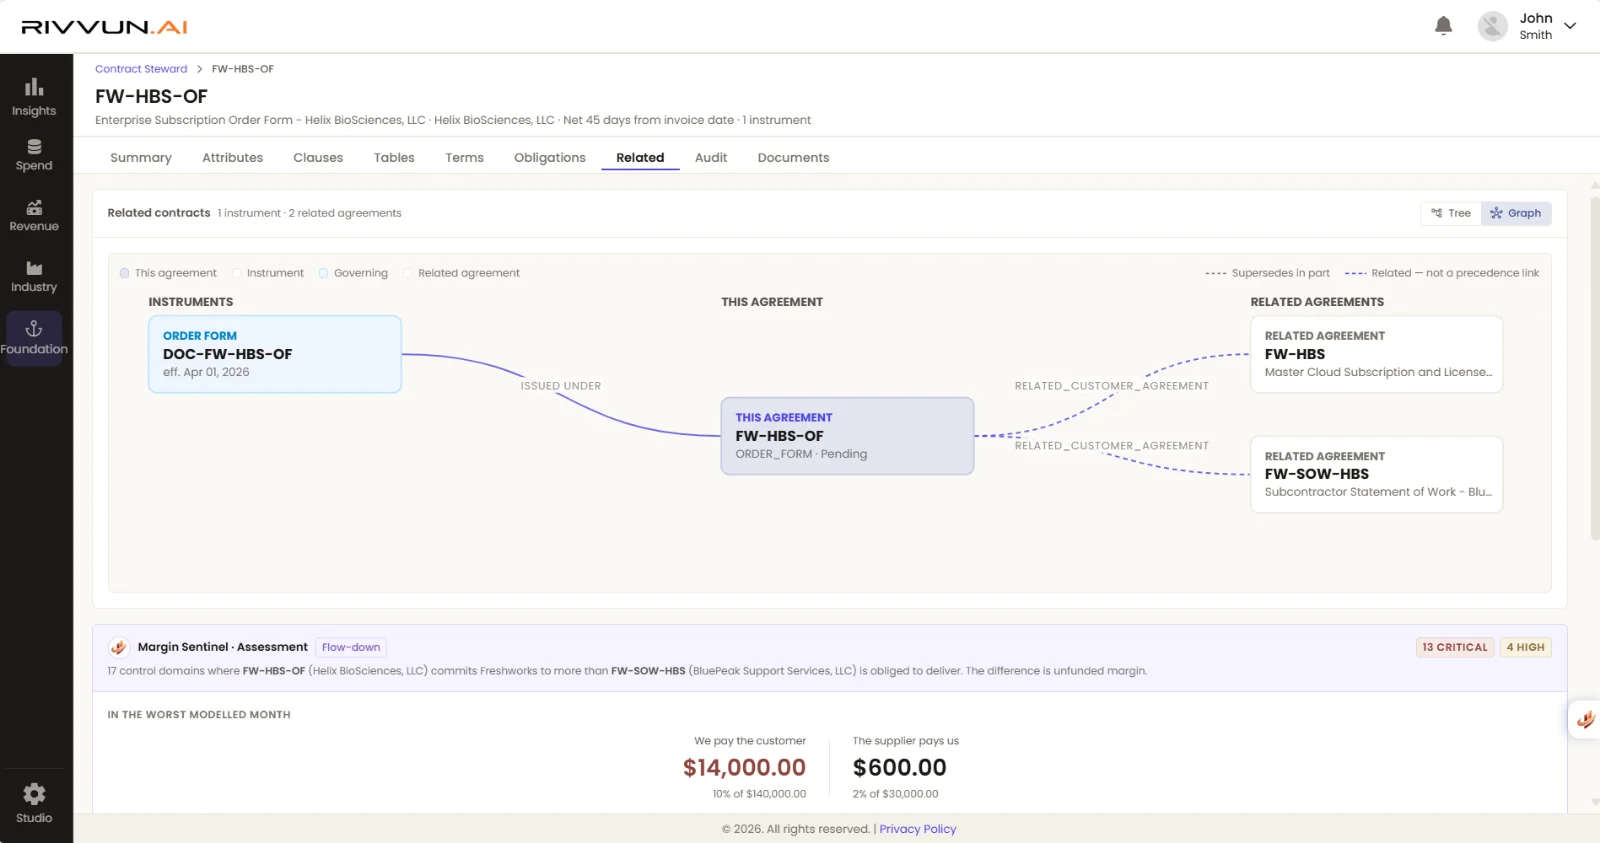Open the Privacy Policy link
Viewport: 1600px width, 843px height.
click(x=917, y=829)
